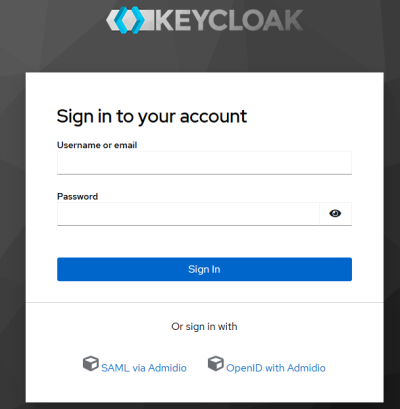Click the blue chevron Keycloak logo icon

pos(129,20)
